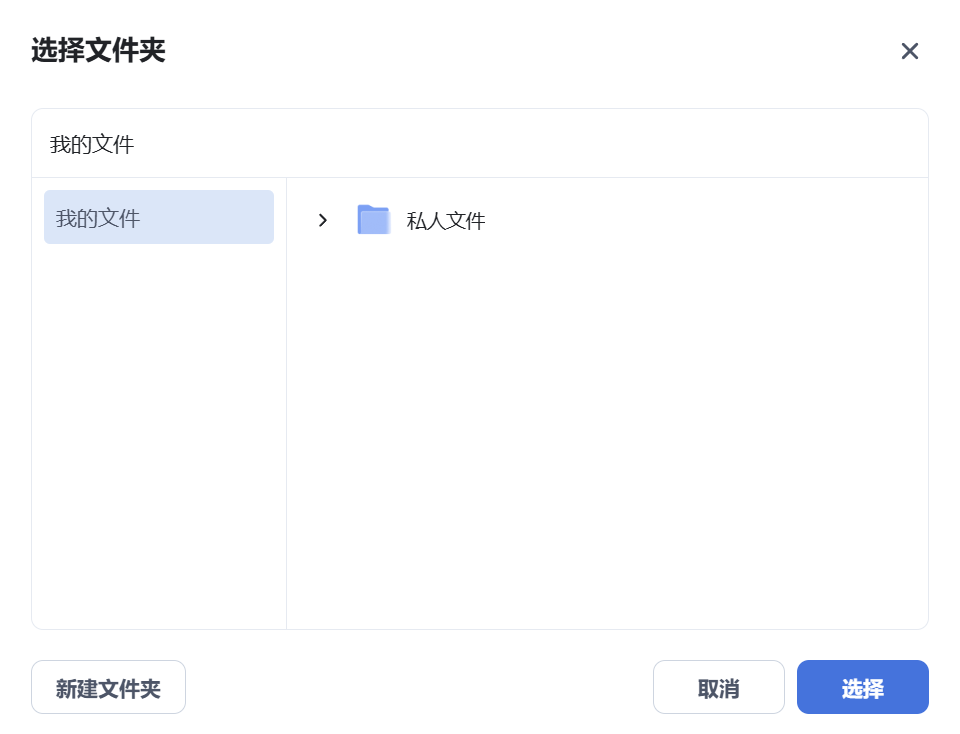The height and width of the screenshot is (734, 960).
Task: Create a new folder using 新建文件夹
Action: tap(108, 688)
